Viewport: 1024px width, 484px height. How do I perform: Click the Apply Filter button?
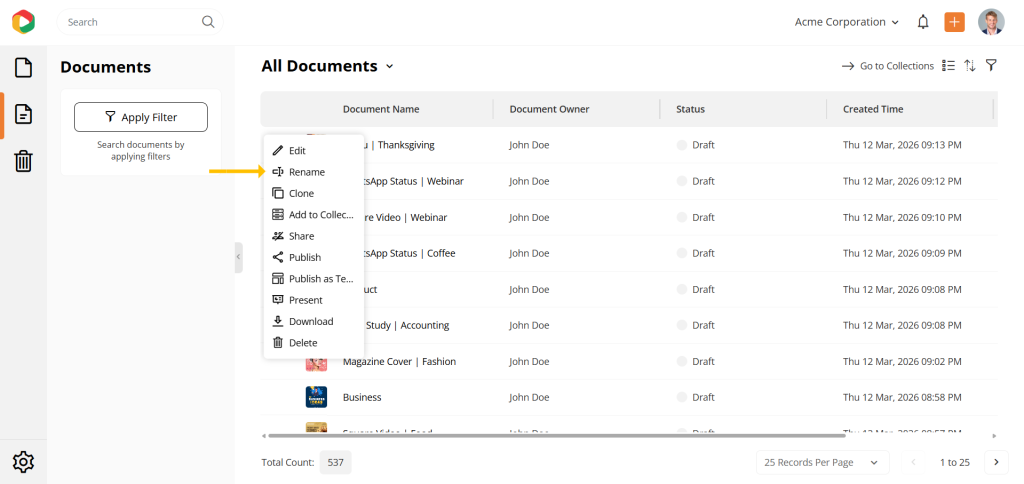141,117
